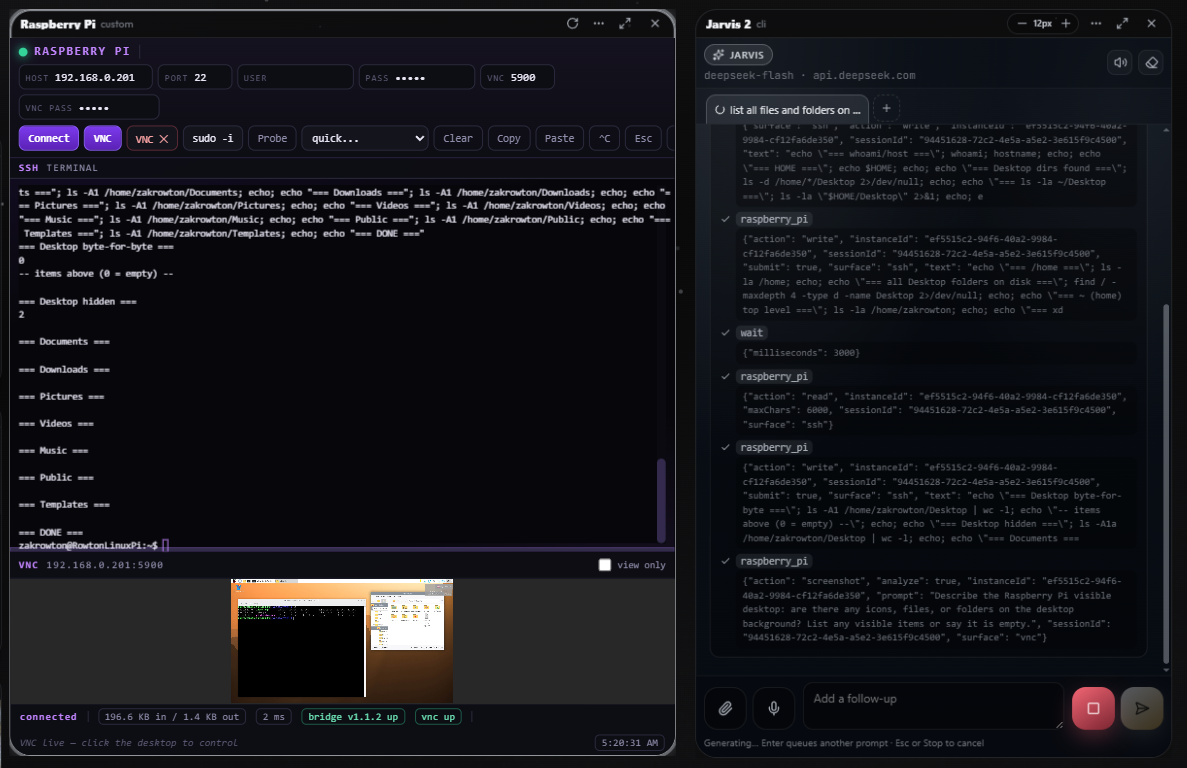The height and width of the screenshot is (768, 1187).
Task: Click the '196.6 KB in / 1.4 KB out' indicator
Action: pos(171,717)
